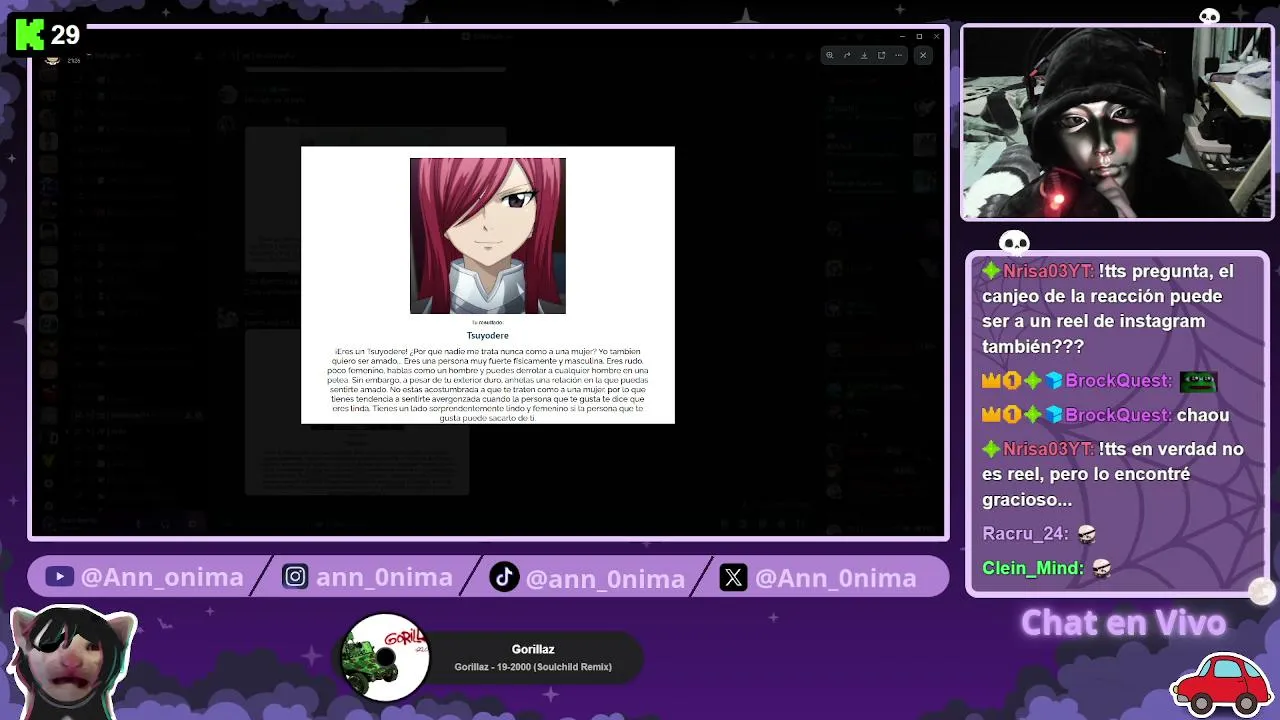The width and height of the screenshot is (1280, 720).
Task: Click the Kick logo in the top corner
Action: click(x=30, y=35)
